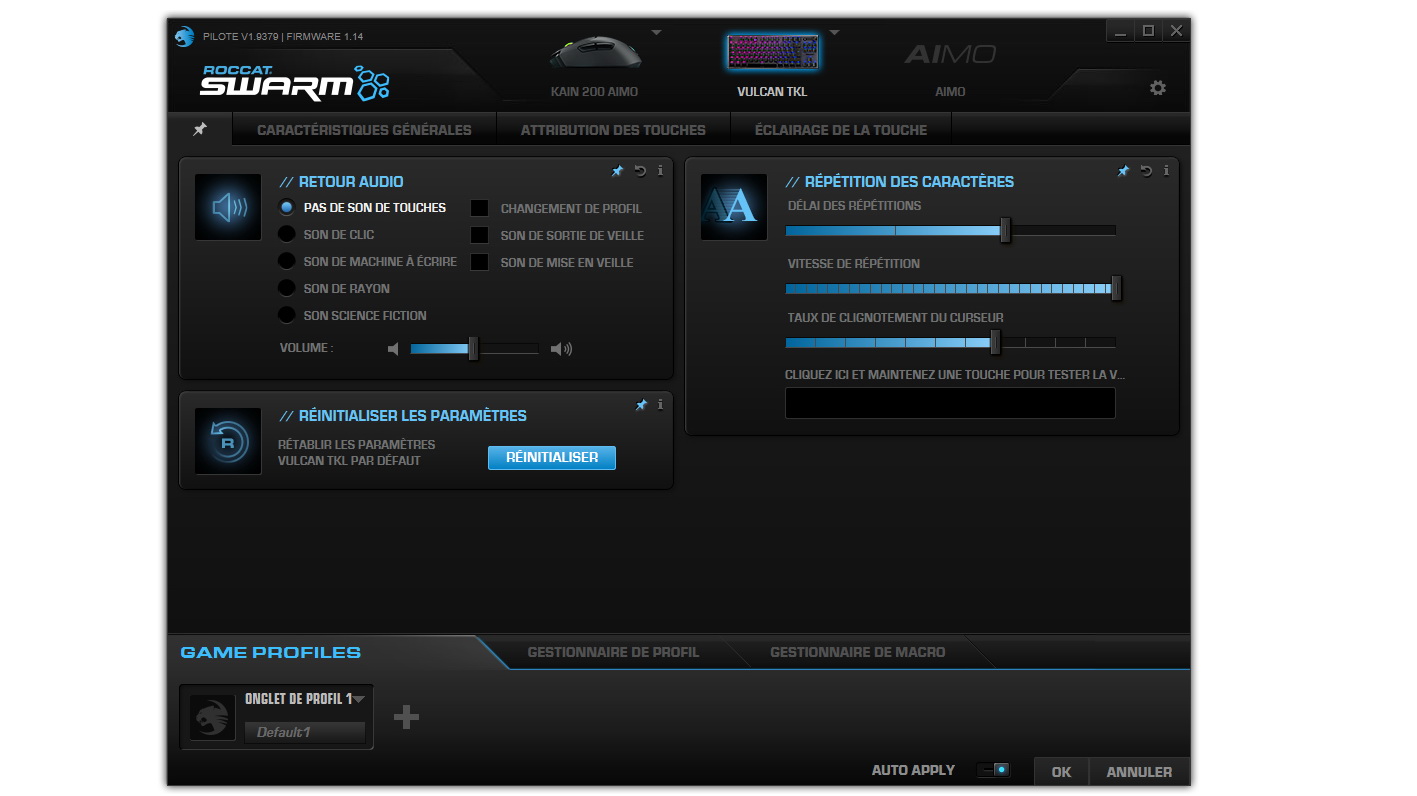Switch to the Attribution des Touches tab
The width and height of the screenshot is (1417, 796).
612,129
